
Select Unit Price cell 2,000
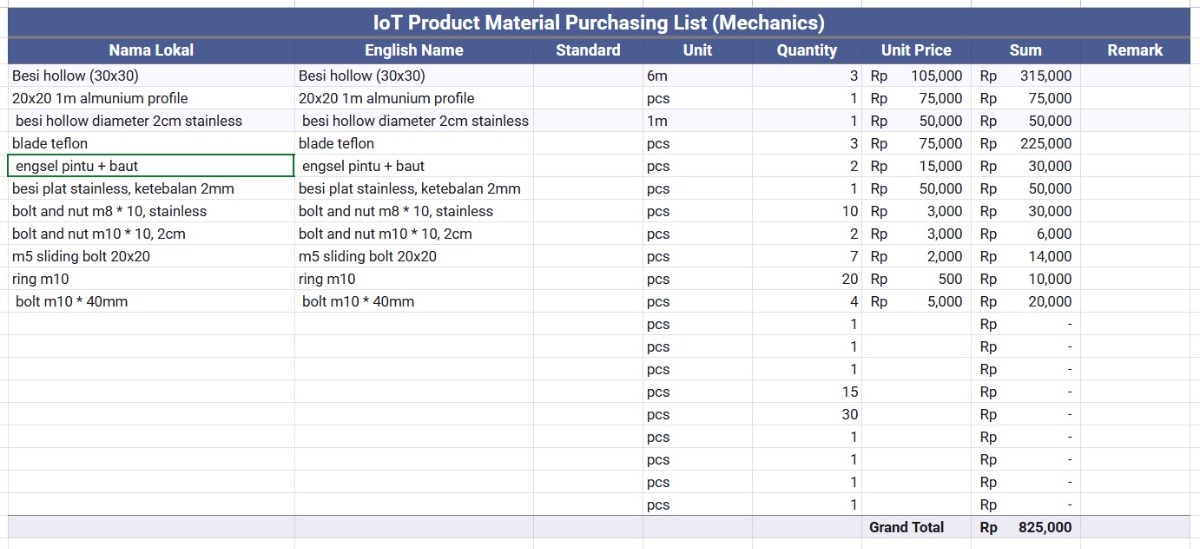[916, 256]
